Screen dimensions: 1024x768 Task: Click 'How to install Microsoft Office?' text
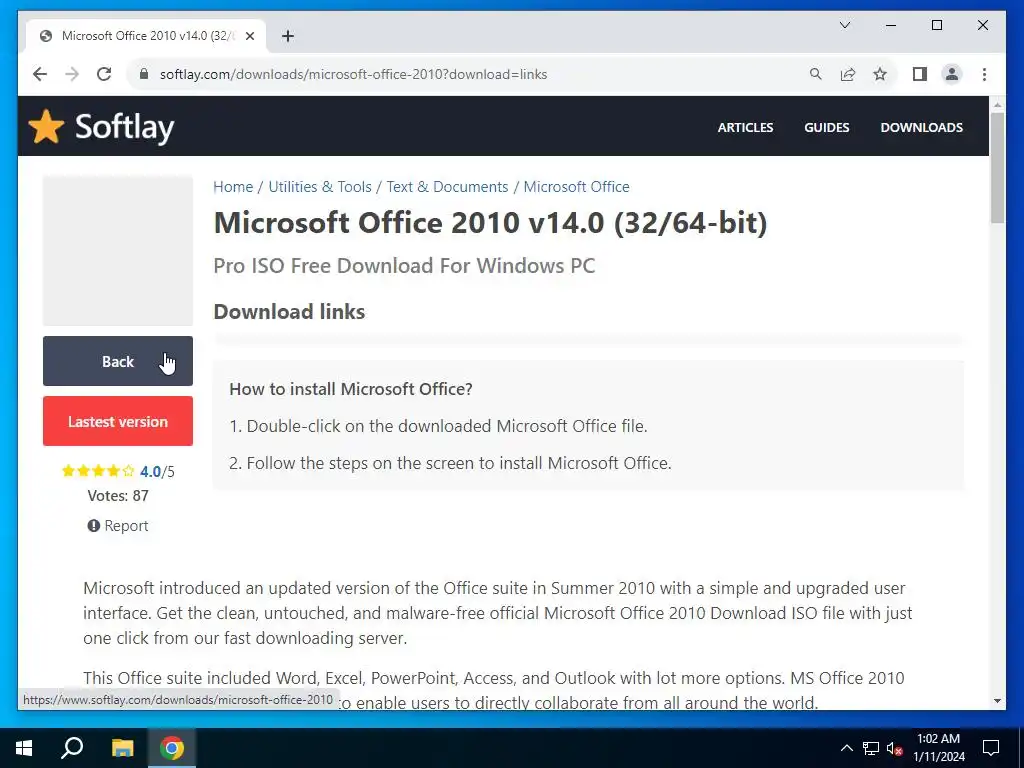(x=351, y=389)
